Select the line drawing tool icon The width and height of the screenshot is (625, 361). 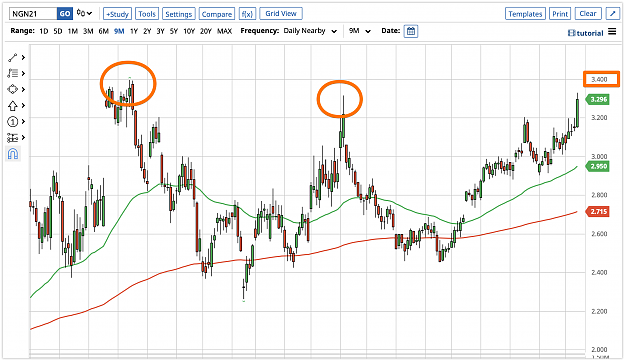click(12, 58)
